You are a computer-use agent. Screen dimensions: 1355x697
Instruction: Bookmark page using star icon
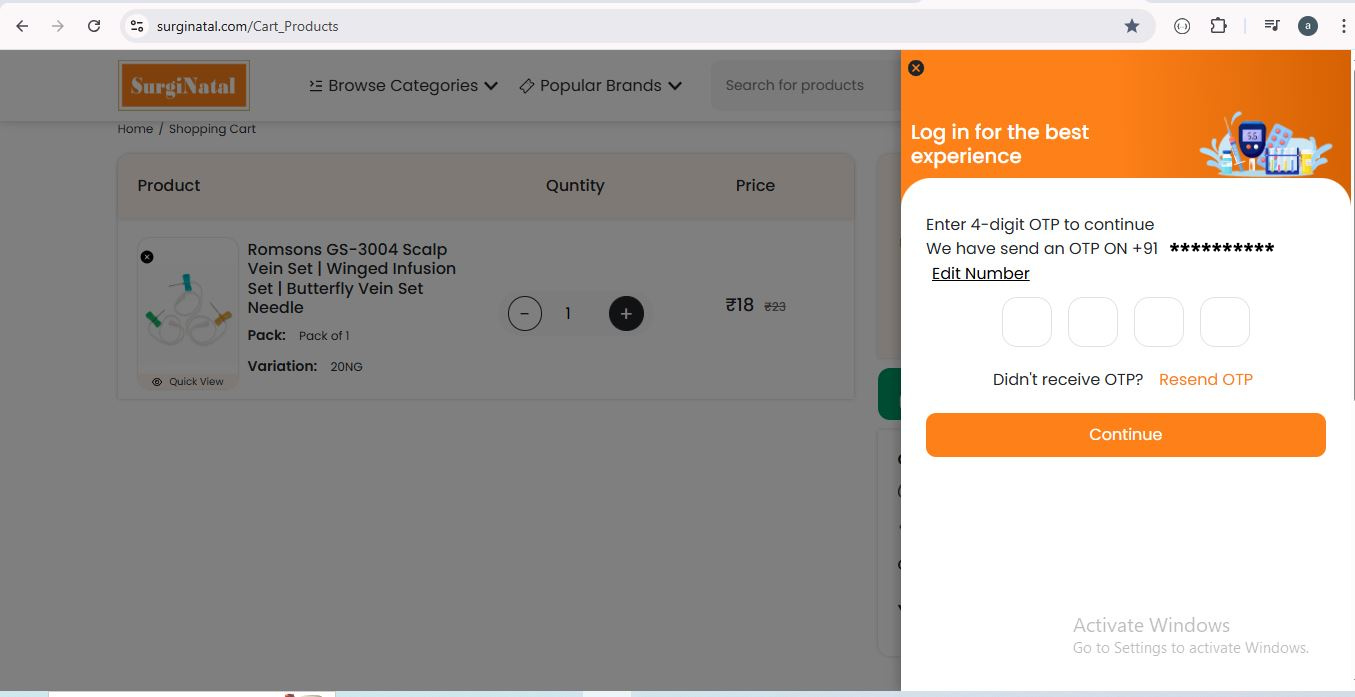click(x=1131, y=26)
